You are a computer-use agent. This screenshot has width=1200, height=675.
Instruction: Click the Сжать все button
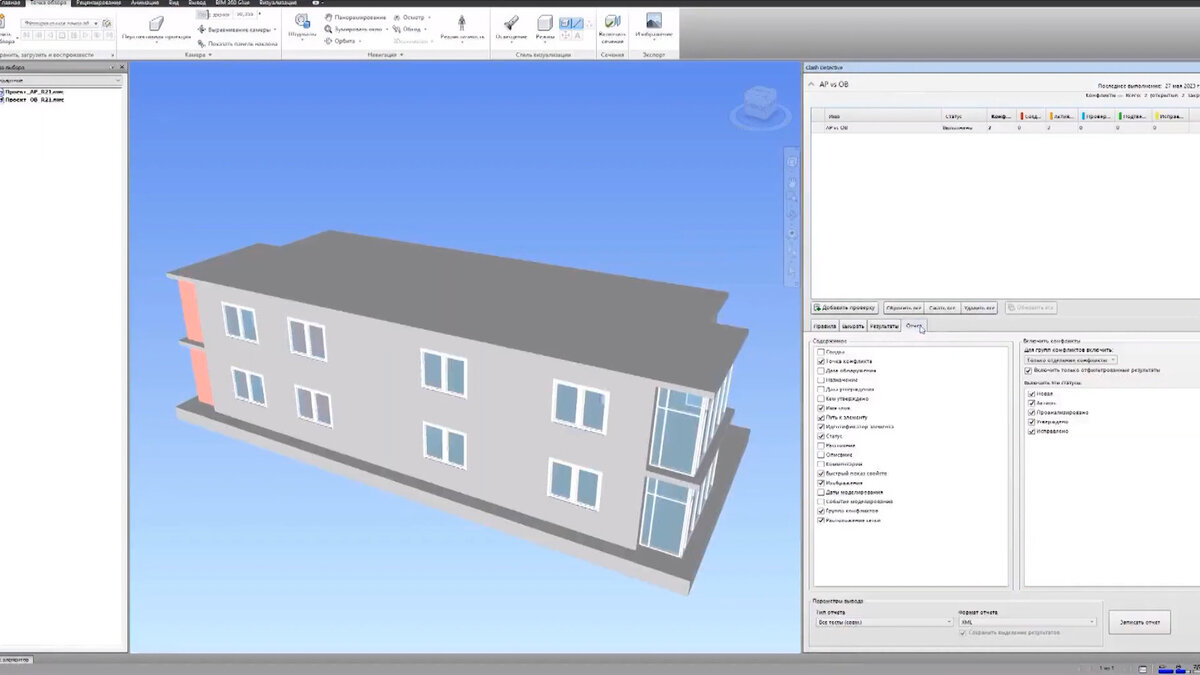[941, 308]
